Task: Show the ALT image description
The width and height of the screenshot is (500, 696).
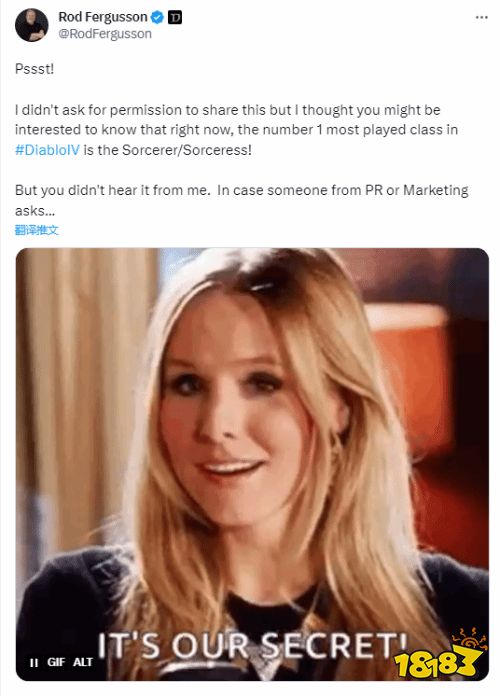Action: point(83,662)
